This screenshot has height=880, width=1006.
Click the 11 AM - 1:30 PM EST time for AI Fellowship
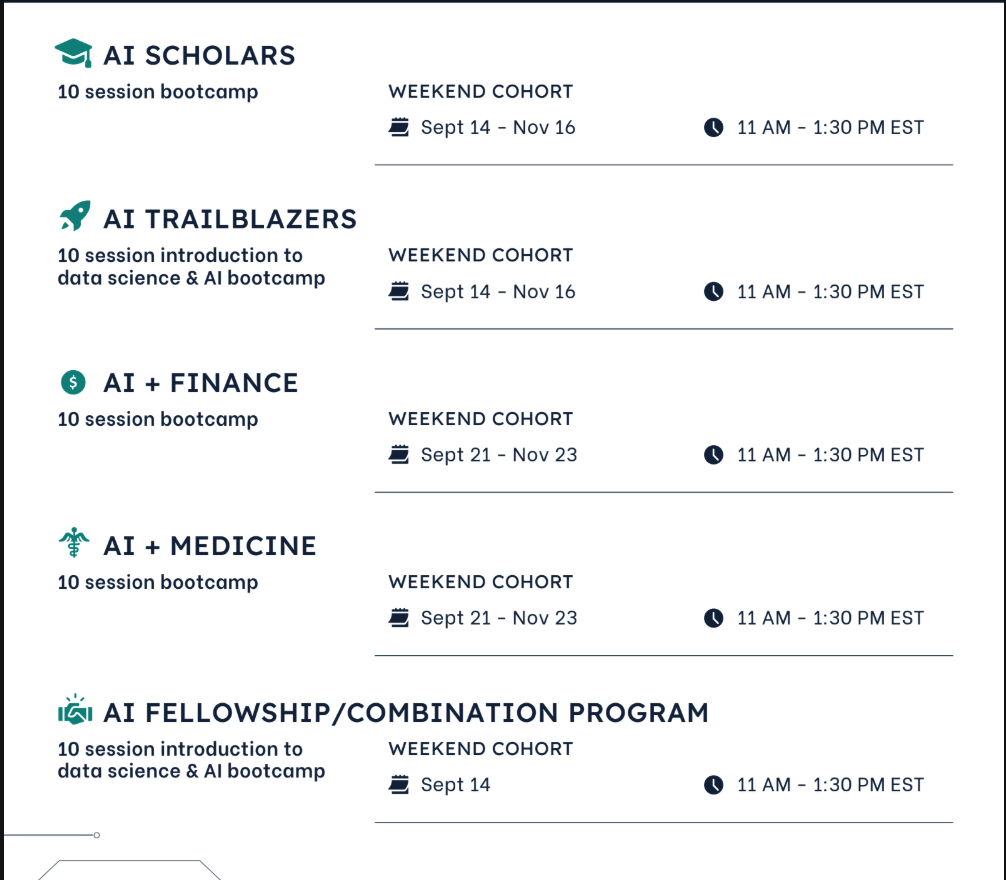830,785
